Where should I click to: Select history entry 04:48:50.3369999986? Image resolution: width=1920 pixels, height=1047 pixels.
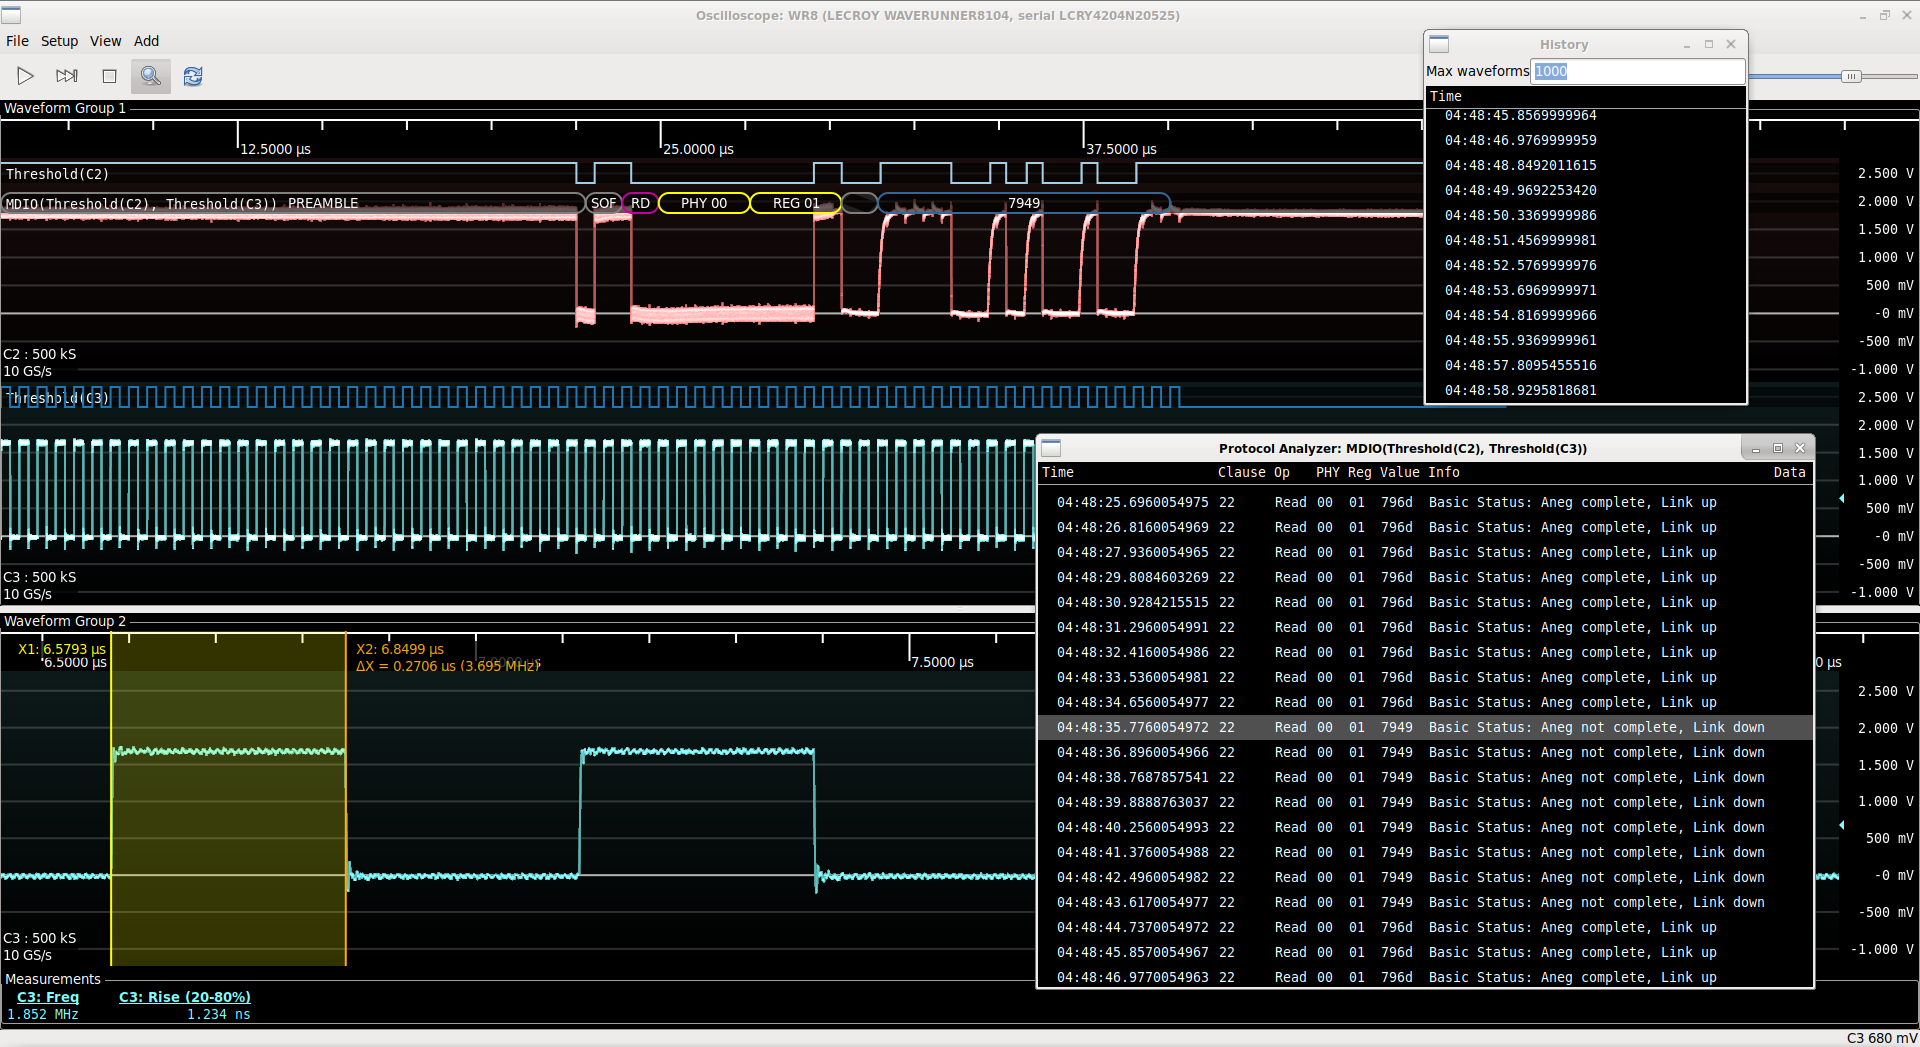click(x=1520, y=215)
